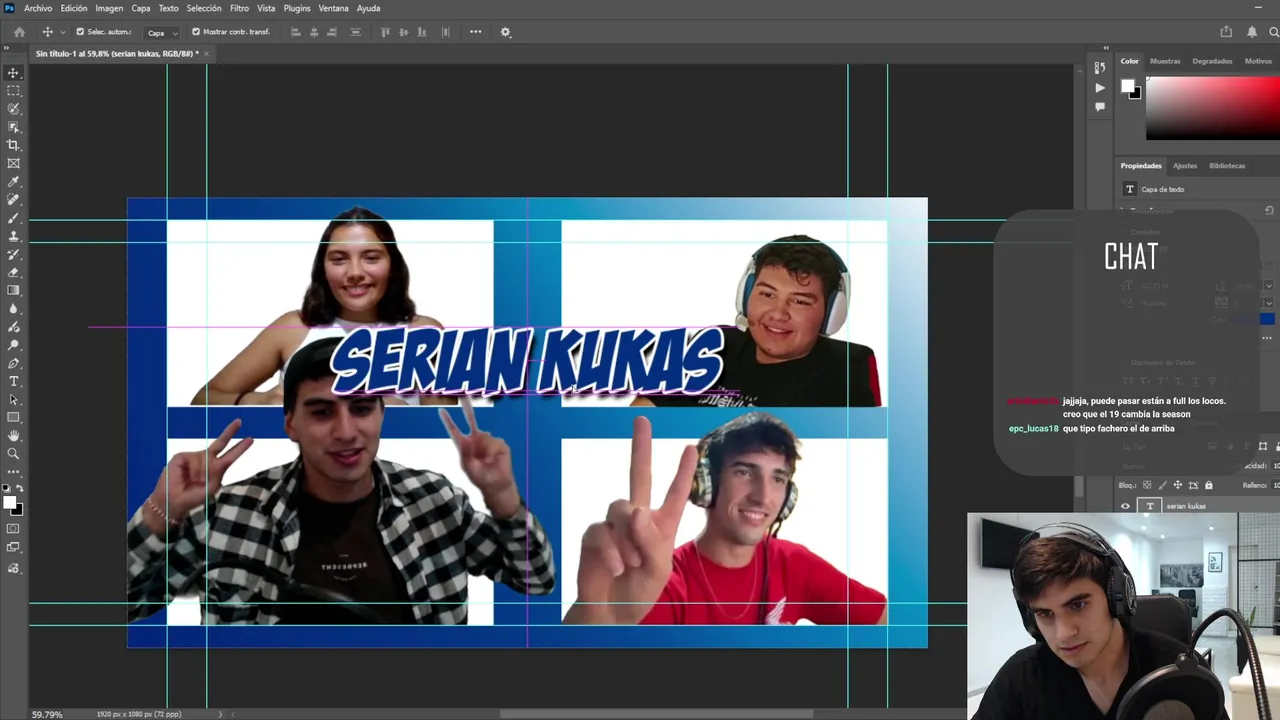Select the Gradient tool
This screenshot has width=1280, height=720.
point(13,290)
